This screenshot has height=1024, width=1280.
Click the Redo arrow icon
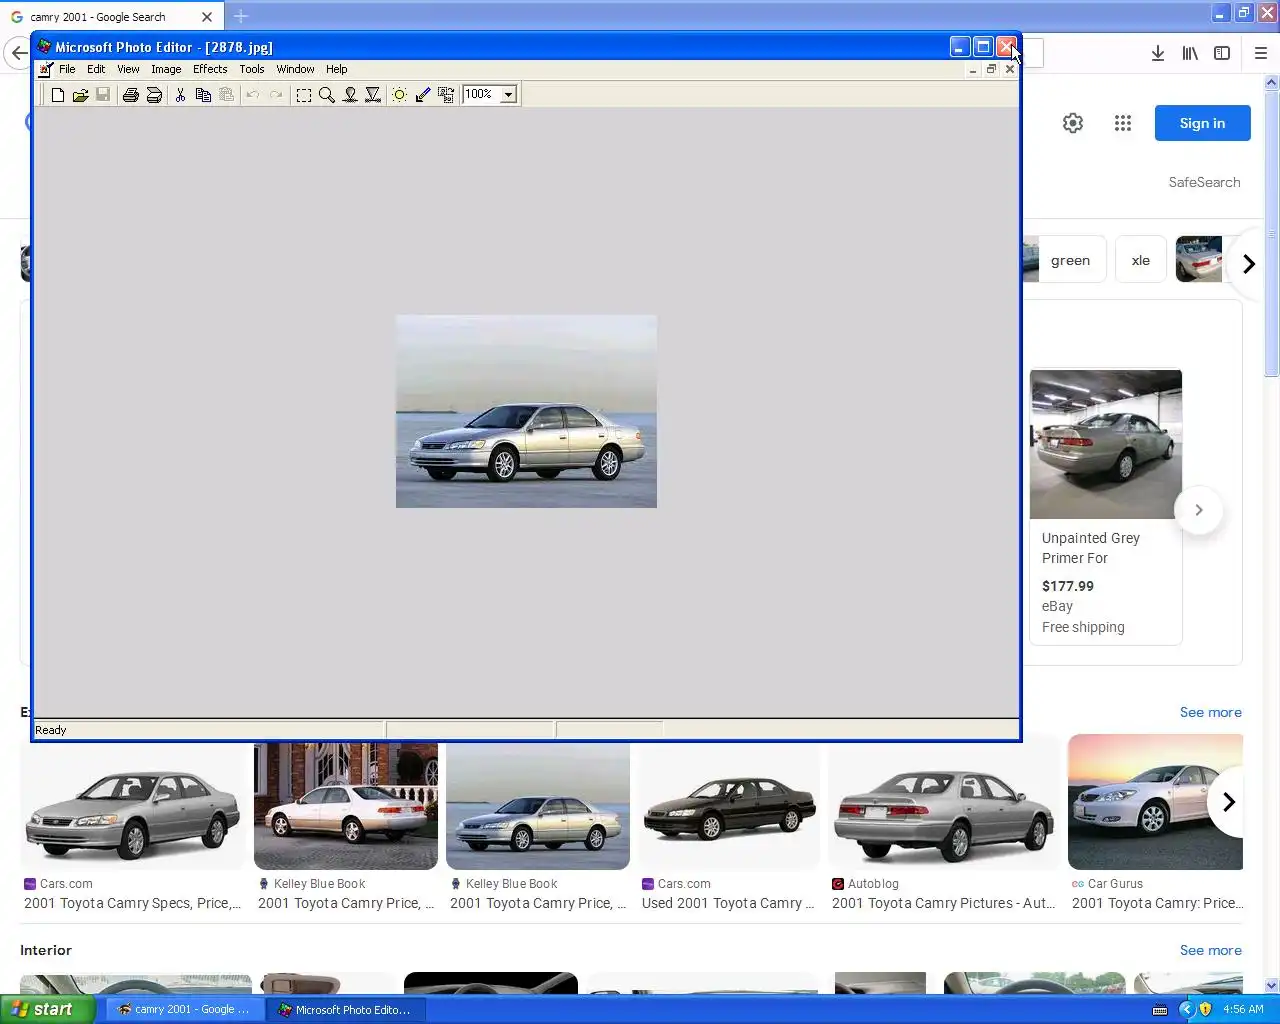[276, 95]
